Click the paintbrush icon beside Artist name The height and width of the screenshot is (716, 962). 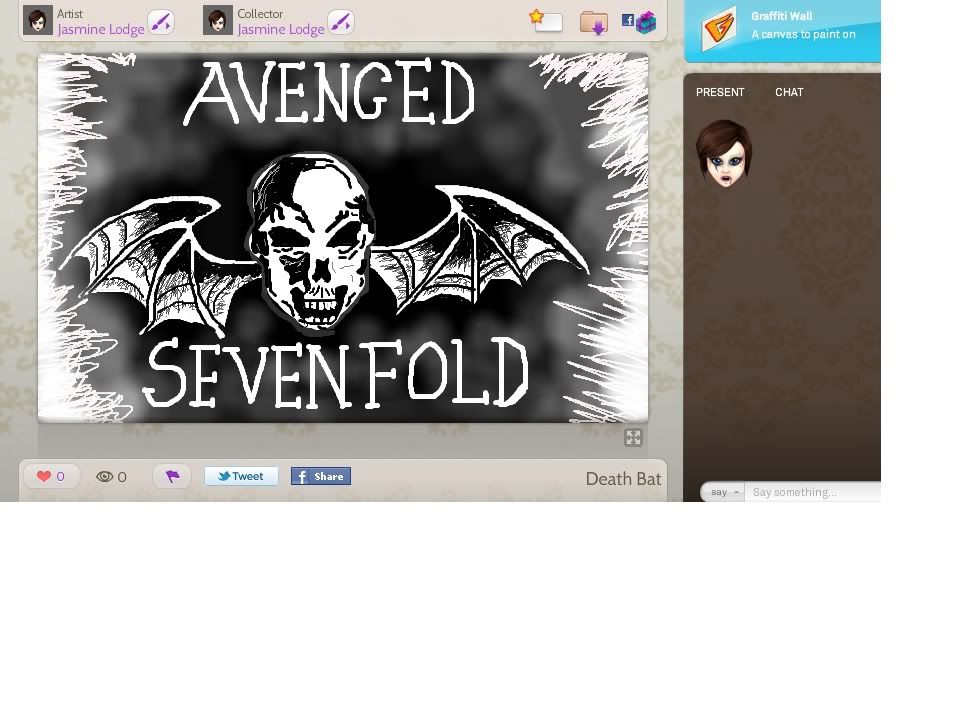click(x=161, y=23)
